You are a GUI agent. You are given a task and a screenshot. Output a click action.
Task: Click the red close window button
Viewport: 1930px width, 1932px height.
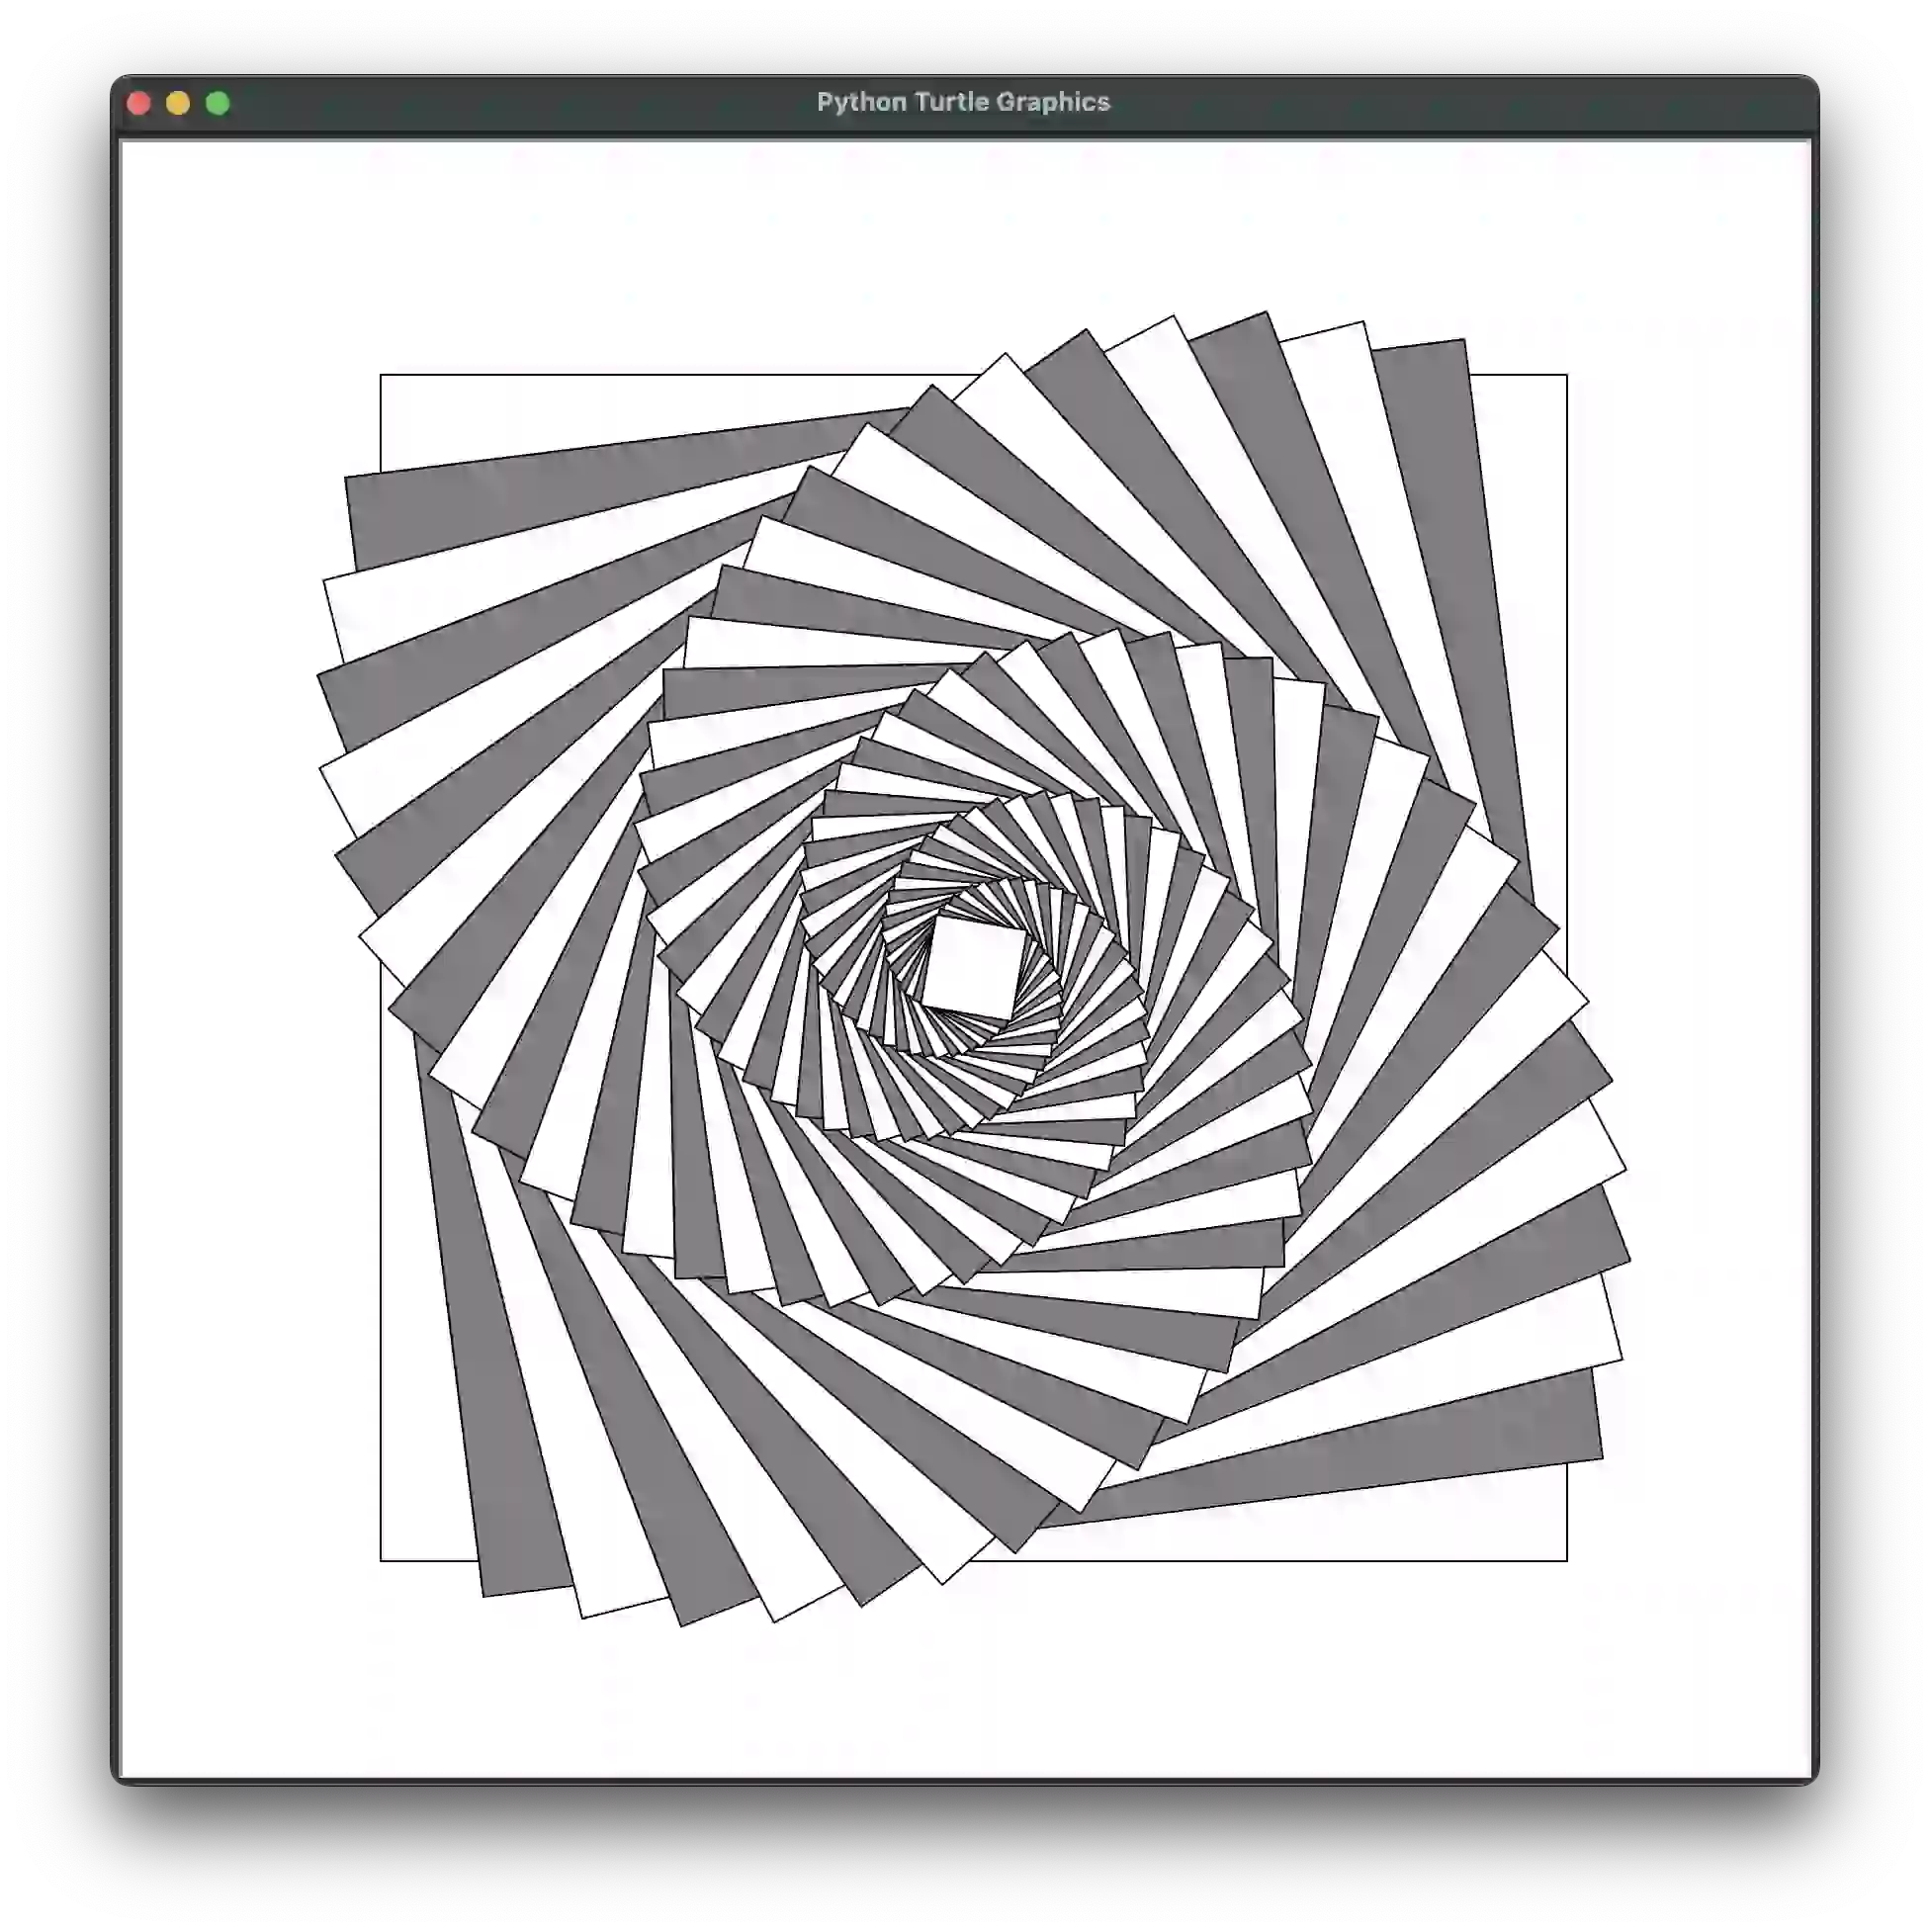(139, 103)
